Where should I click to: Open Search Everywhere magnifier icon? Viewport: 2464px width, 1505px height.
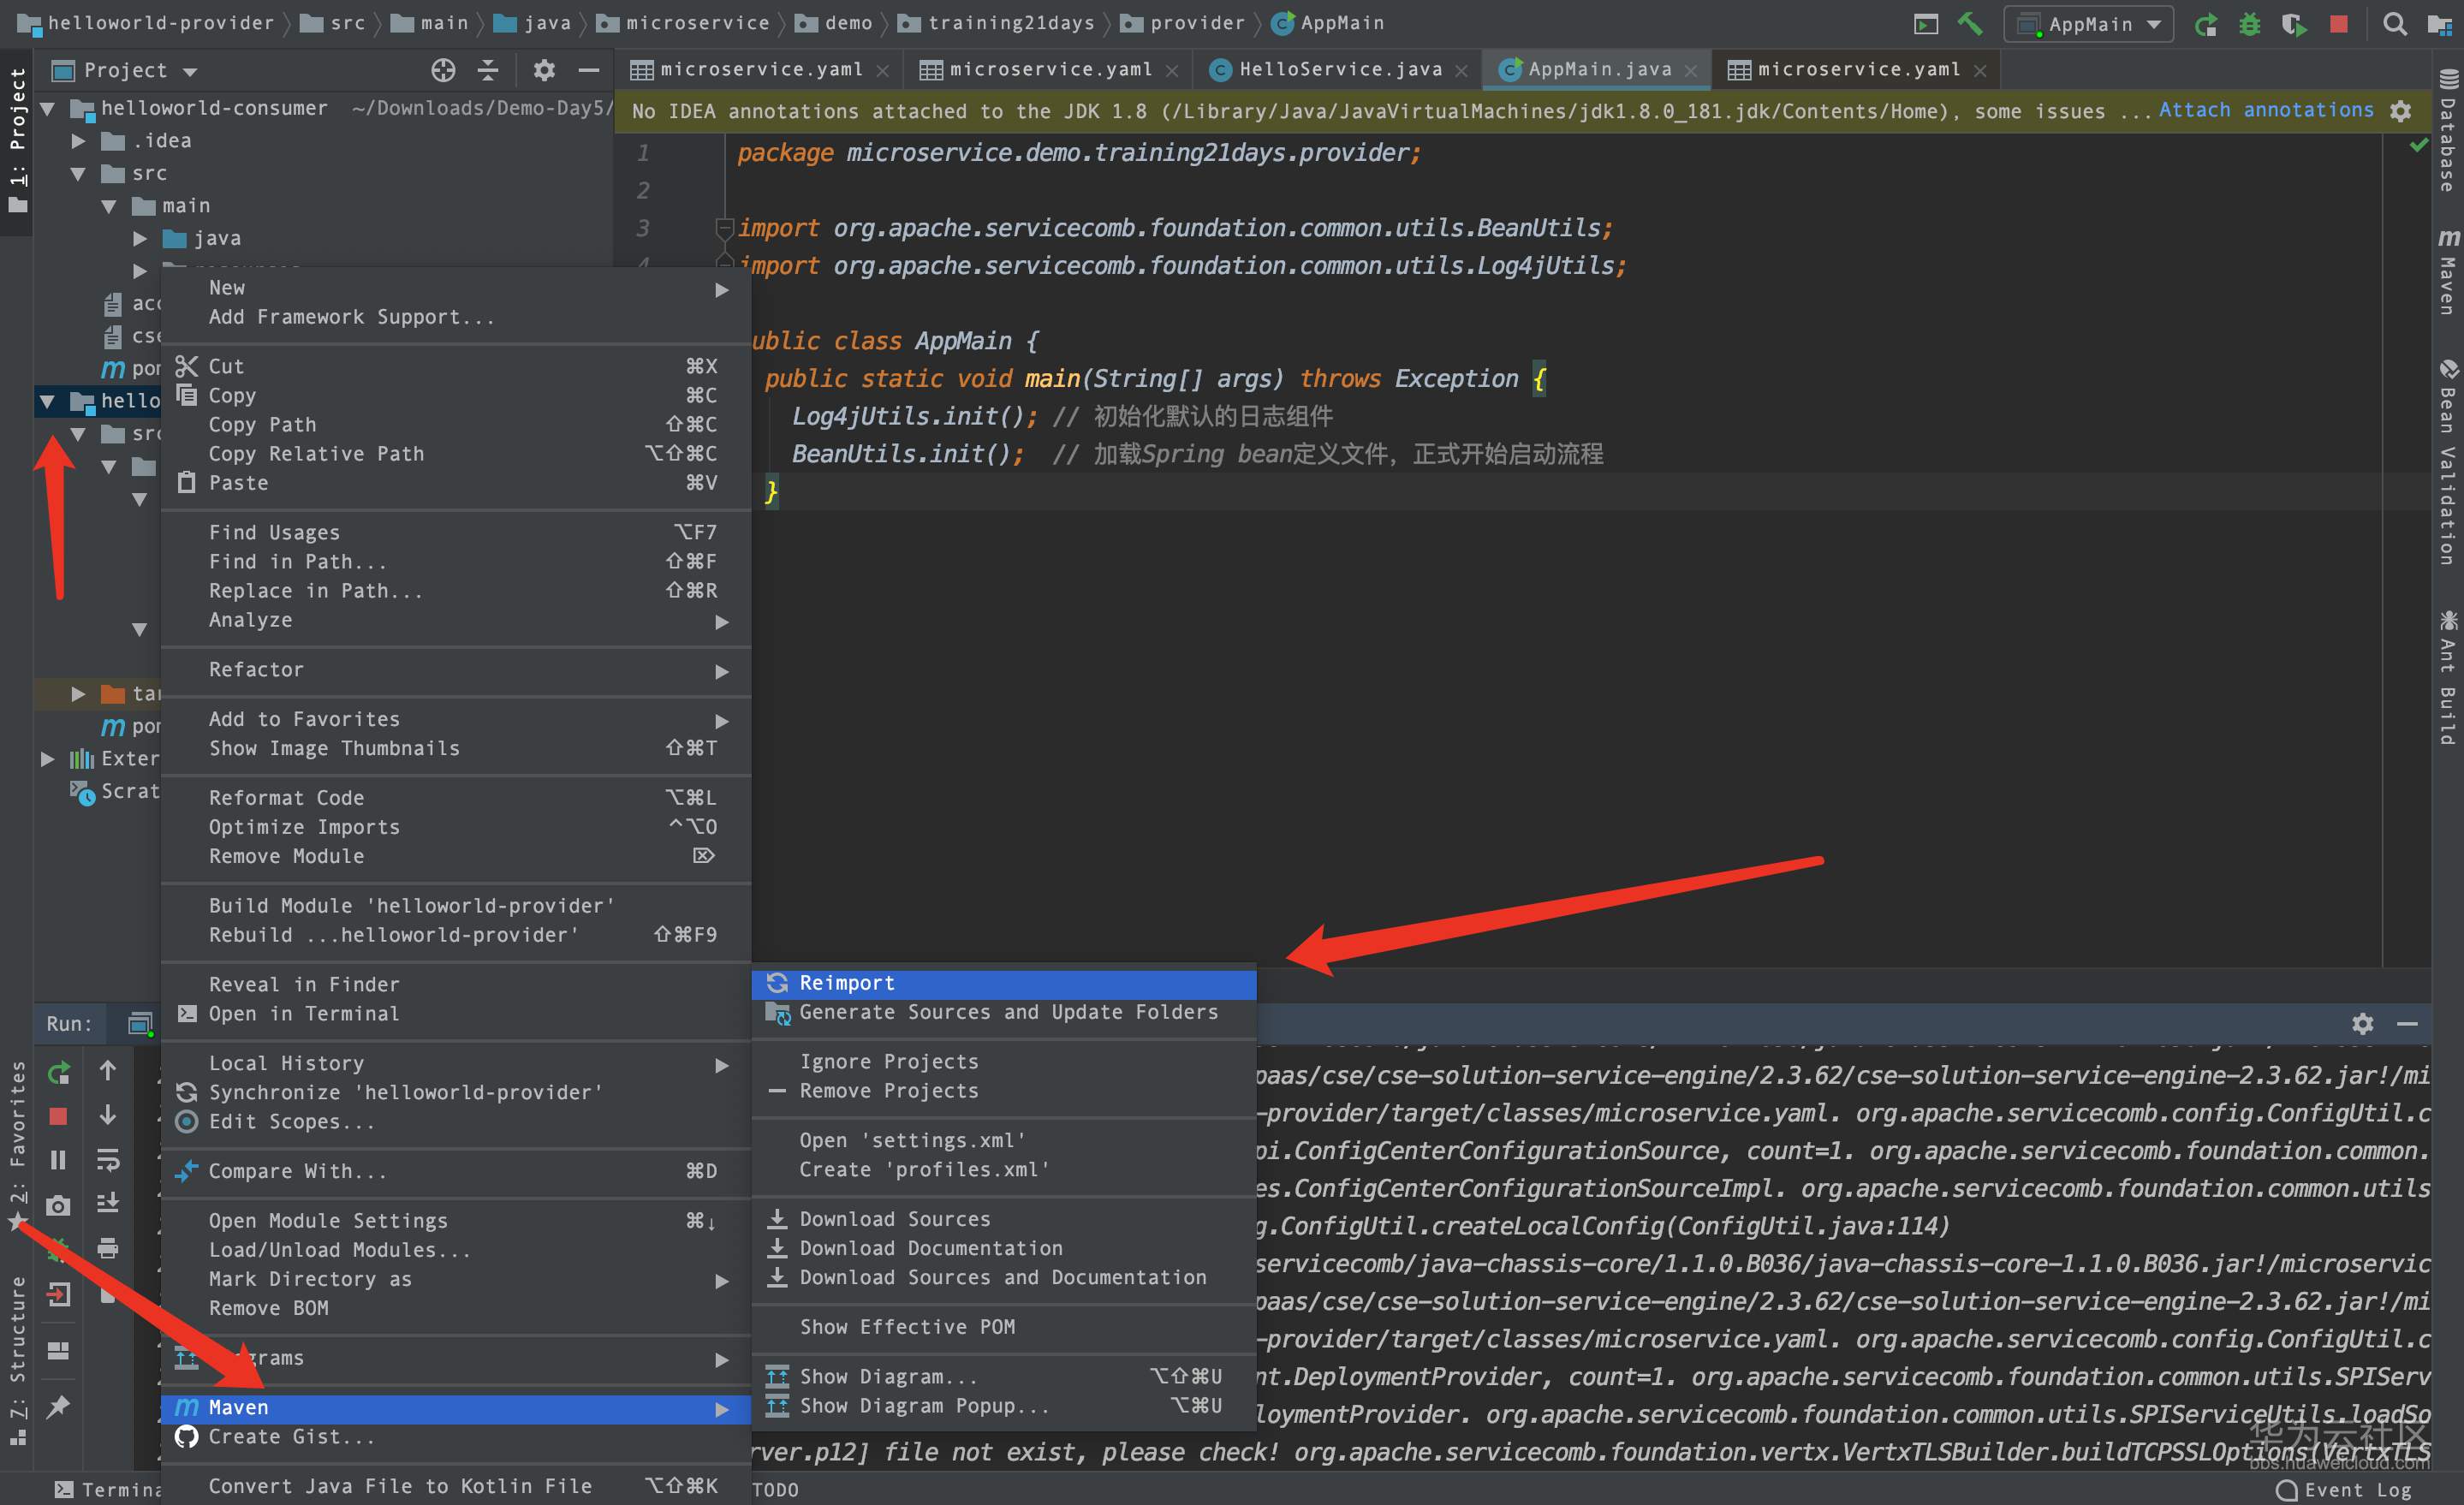(x=2394, y=24)
